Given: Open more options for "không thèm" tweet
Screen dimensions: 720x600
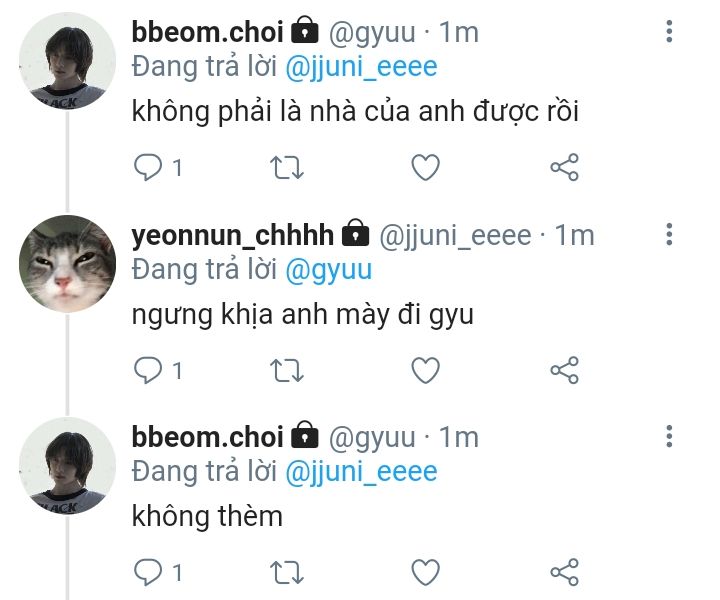Looking at the screenshot, I should click(x=669, y=437).
